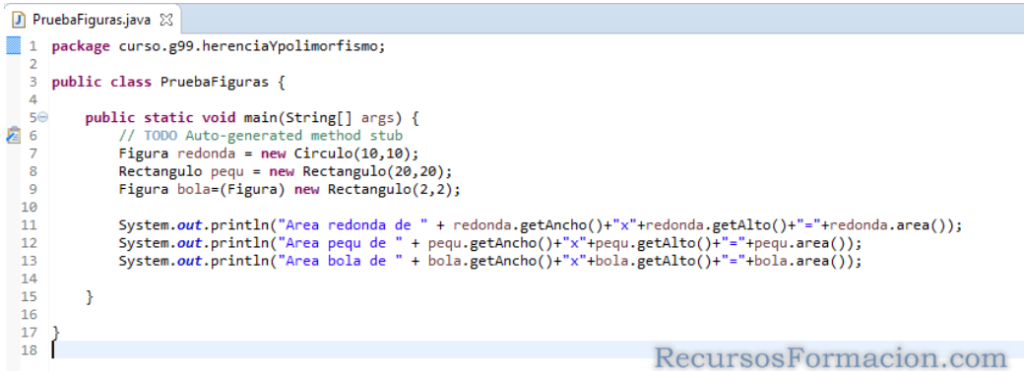Image resolution: width=1024 pixels, height=371 pixels.
Task: Click the TODO task marker icon on line 6
Action: pos(13,136)
